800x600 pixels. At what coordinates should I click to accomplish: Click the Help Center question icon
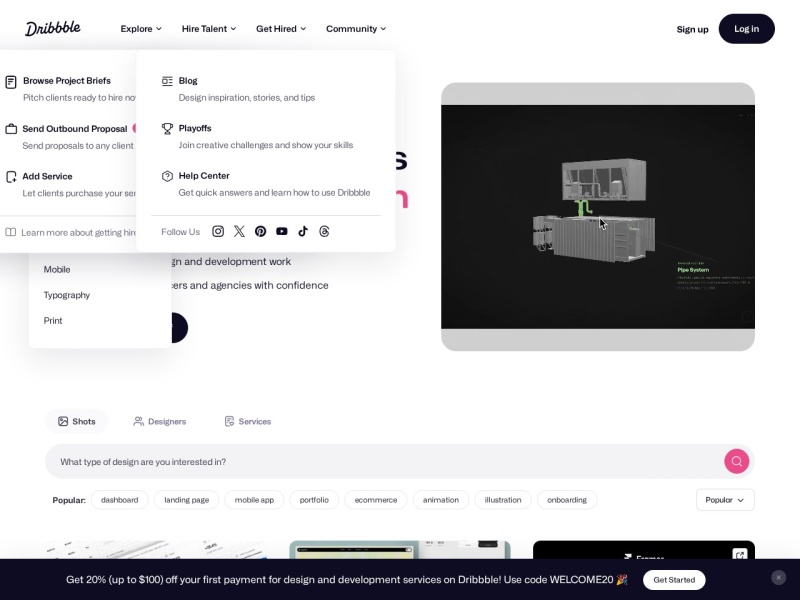pyautogui.click(x=167, y=176)
